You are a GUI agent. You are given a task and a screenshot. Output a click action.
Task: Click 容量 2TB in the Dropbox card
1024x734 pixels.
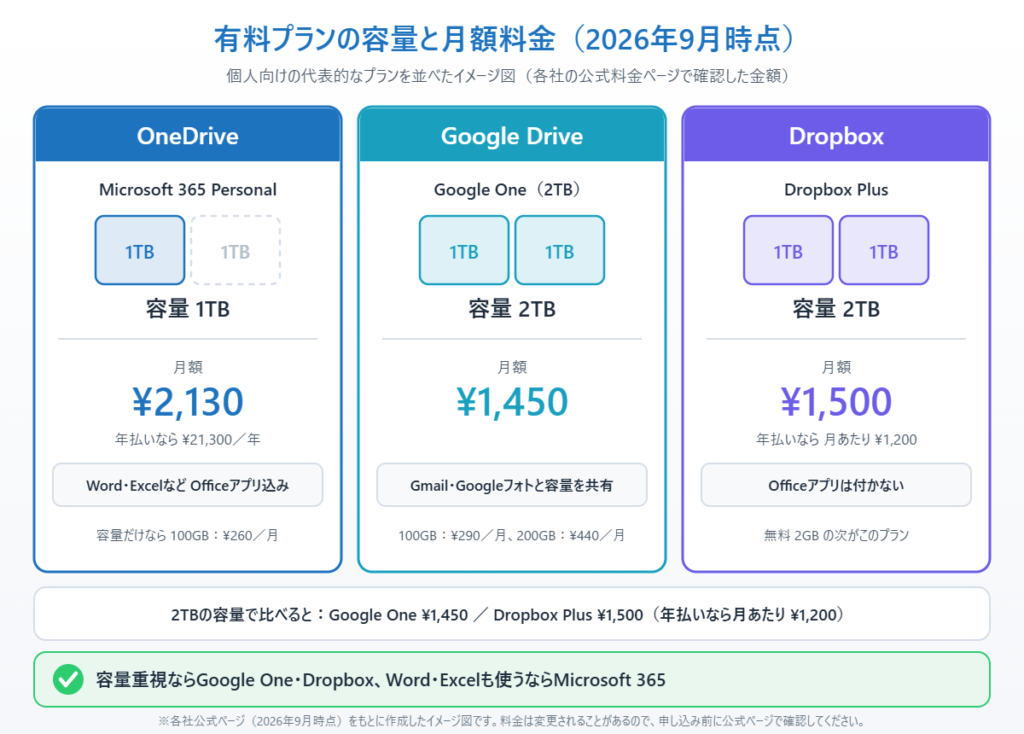pyautogui.click(x=836, y=309)
